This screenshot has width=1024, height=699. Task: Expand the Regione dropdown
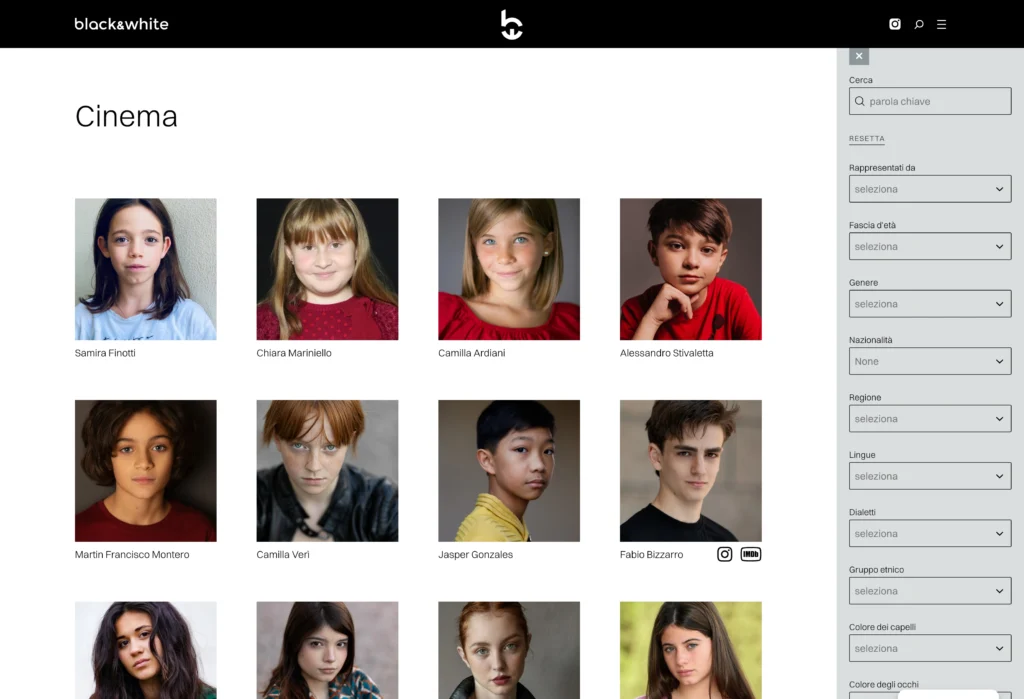coord(930,419)
